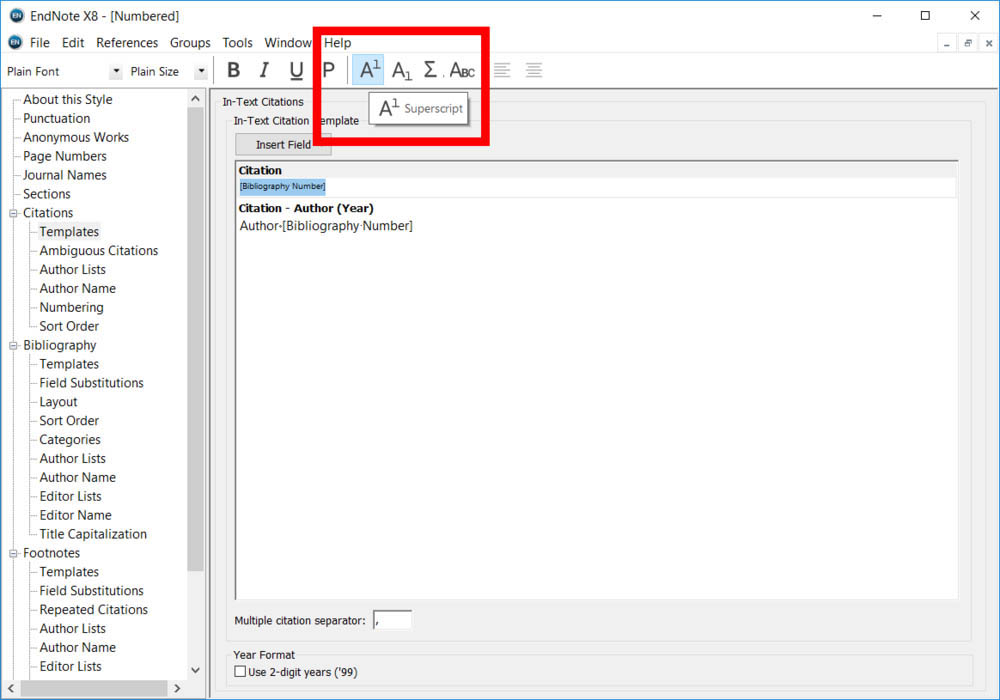Open the Plain Size dropdown

(201, 72)
